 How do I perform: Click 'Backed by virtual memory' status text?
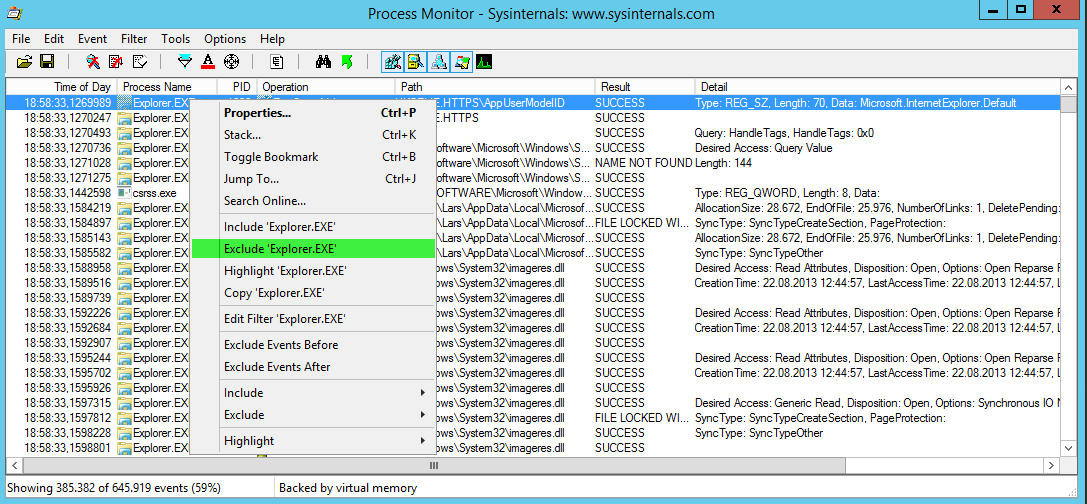(x=348, y=488)
